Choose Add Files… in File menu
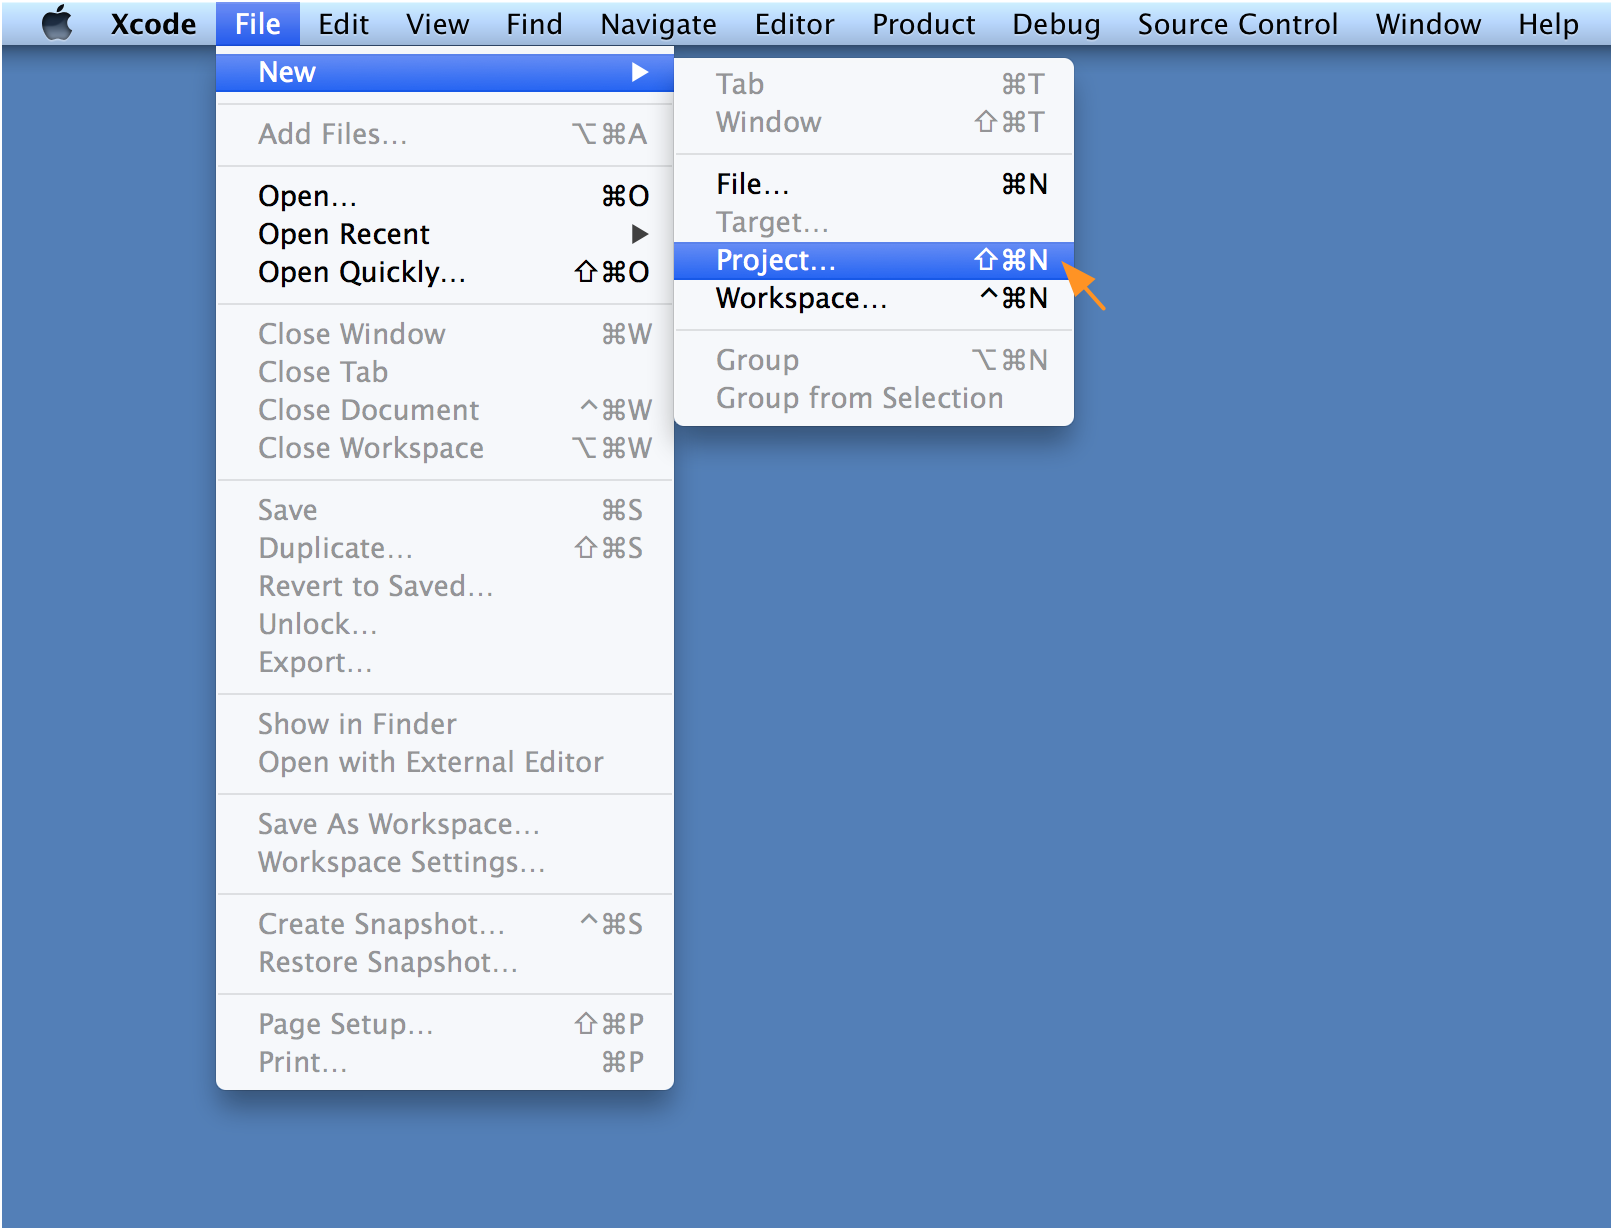Viewport: 1614px width, 1230px height. point(445,134)
